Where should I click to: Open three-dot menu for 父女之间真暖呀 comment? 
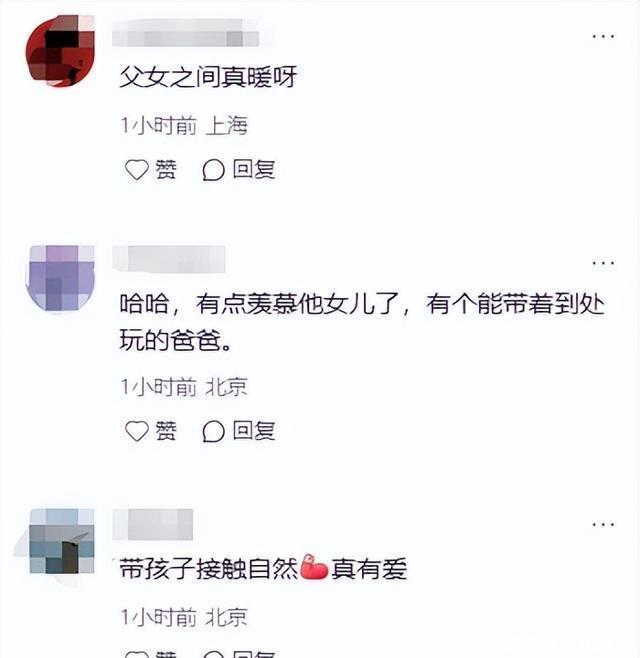tap(603, 37)
